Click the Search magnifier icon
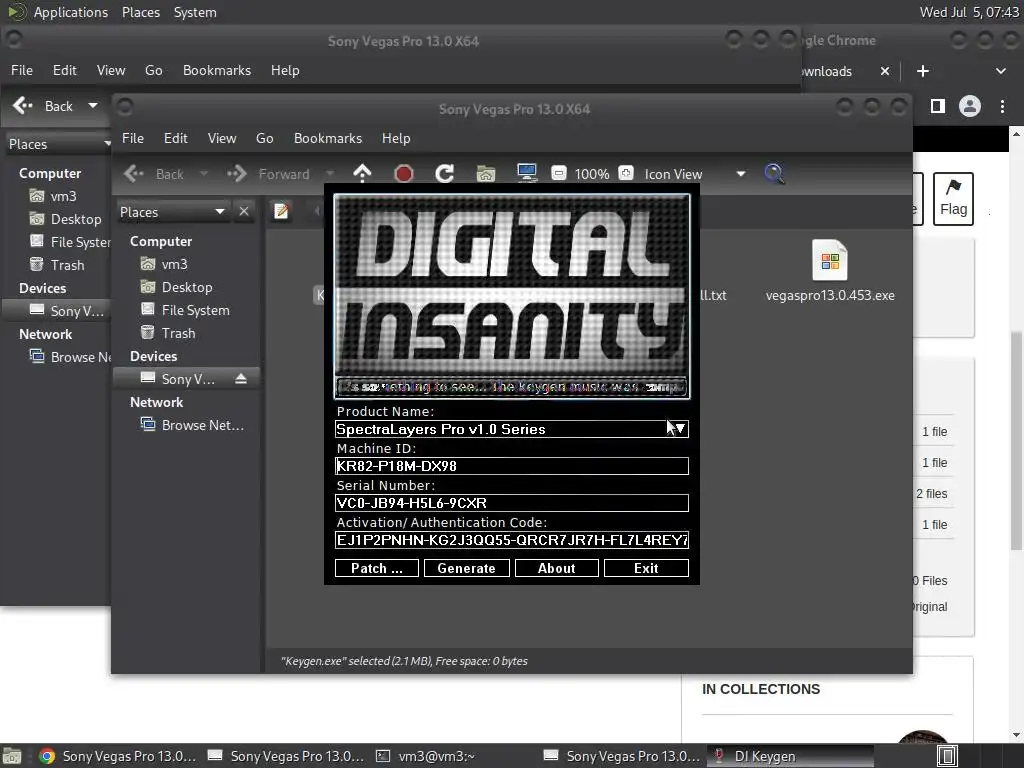Viewport: 1024px width, 768px height. (774, 174)
